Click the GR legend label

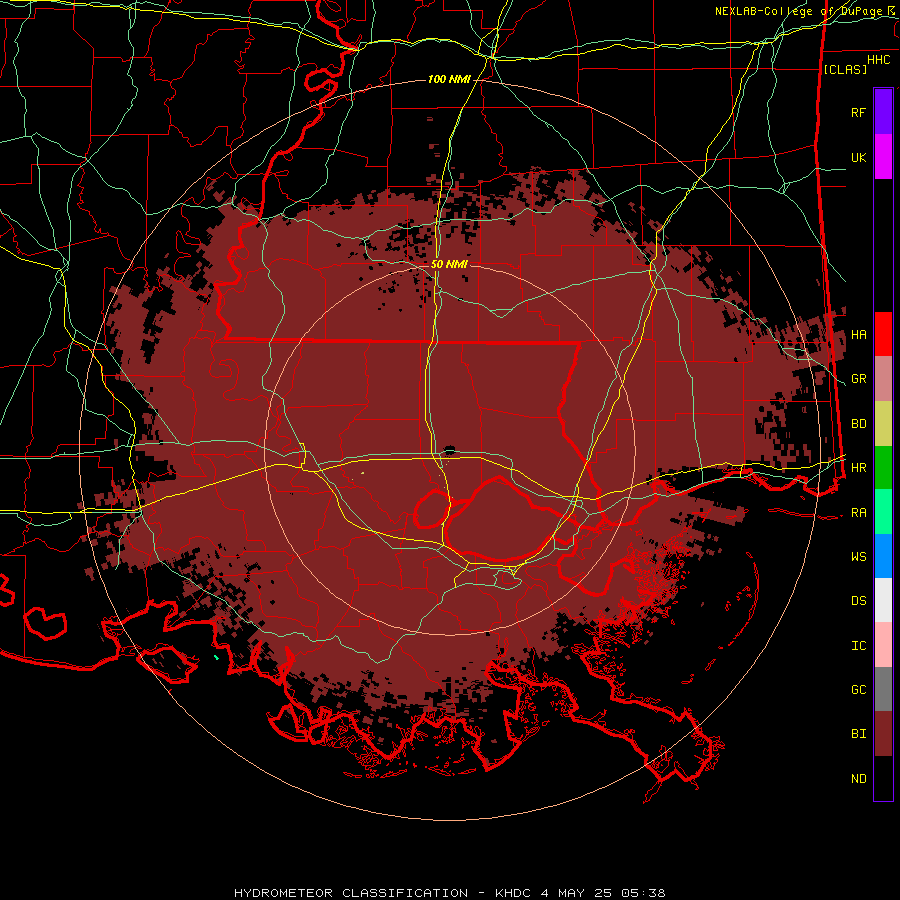pyautogui.click(x=858, y=379)
